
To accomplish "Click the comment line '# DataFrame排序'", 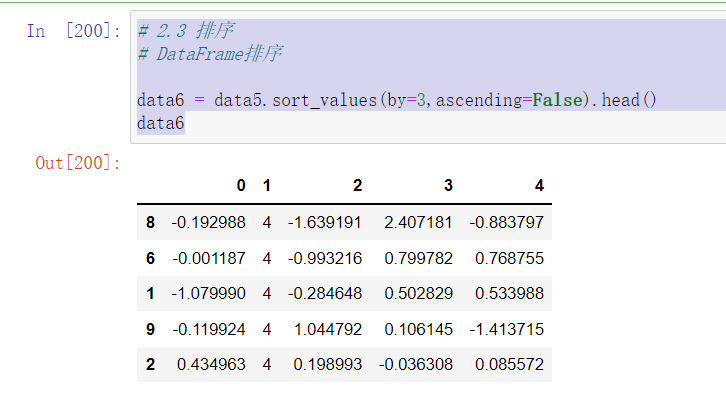I will click(210, 54).
